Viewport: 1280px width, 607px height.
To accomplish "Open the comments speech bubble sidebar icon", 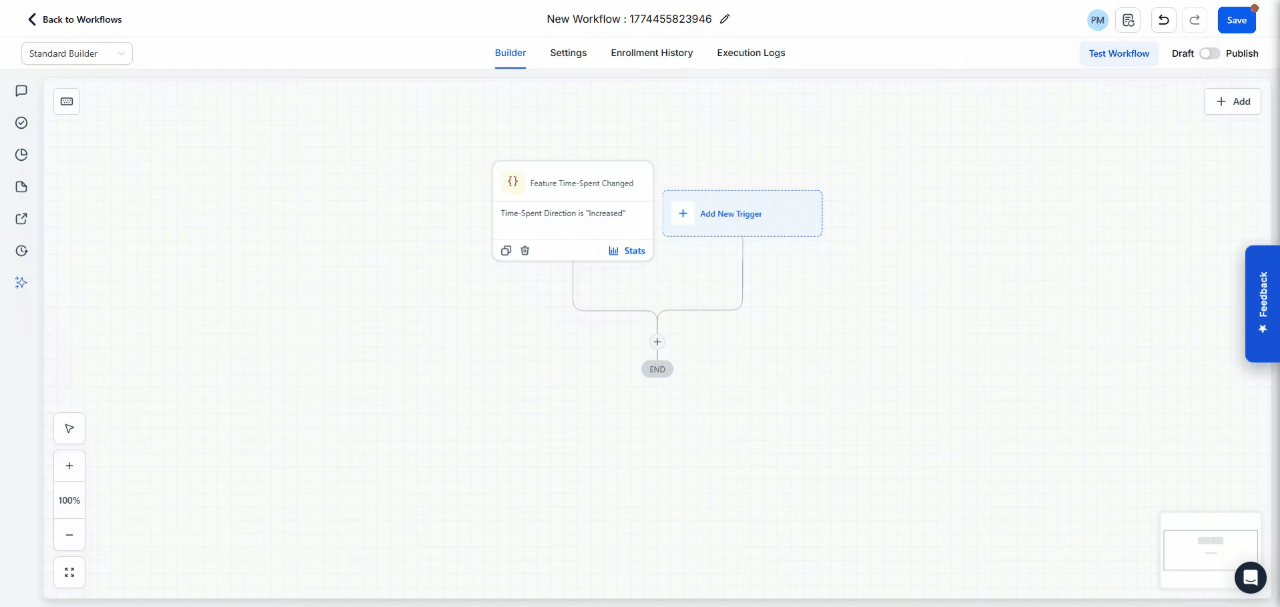I will pyautogui.click(x=21, y=91).
